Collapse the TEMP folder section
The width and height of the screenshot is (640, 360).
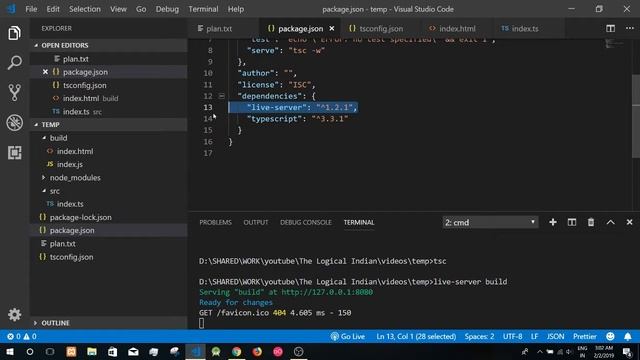36,124
